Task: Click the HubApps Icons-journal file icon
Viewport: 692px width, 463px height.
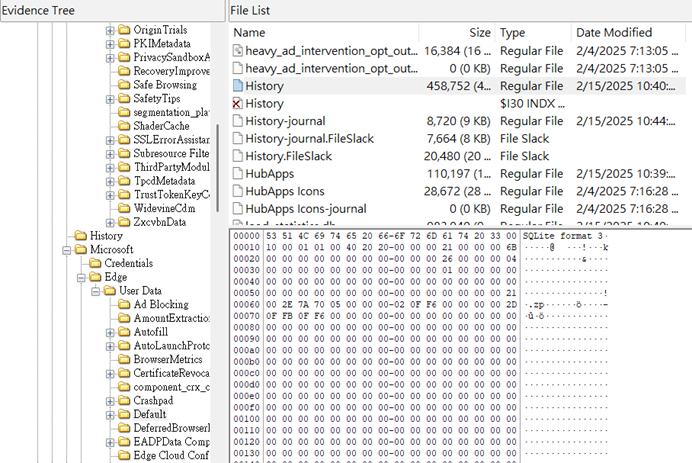Action: [237, 209]
